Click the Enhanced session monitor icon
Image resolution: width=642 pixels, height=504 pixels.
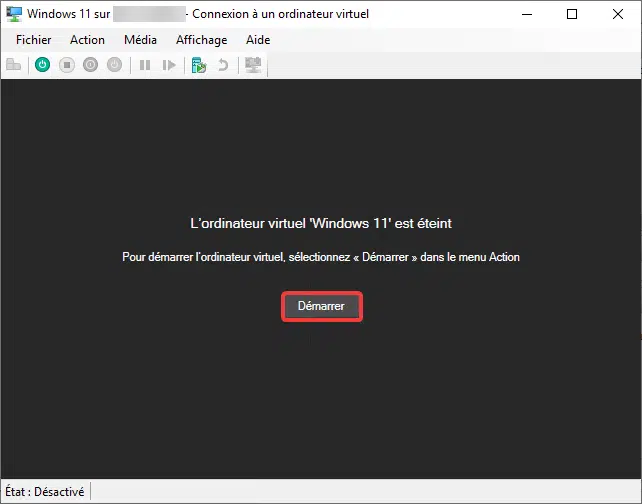(253, 65)
